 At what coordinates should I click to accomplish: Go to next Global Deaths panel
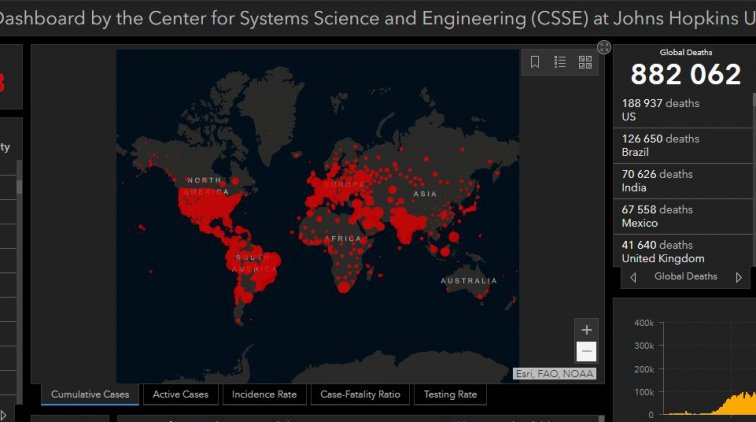click(739, 277)
